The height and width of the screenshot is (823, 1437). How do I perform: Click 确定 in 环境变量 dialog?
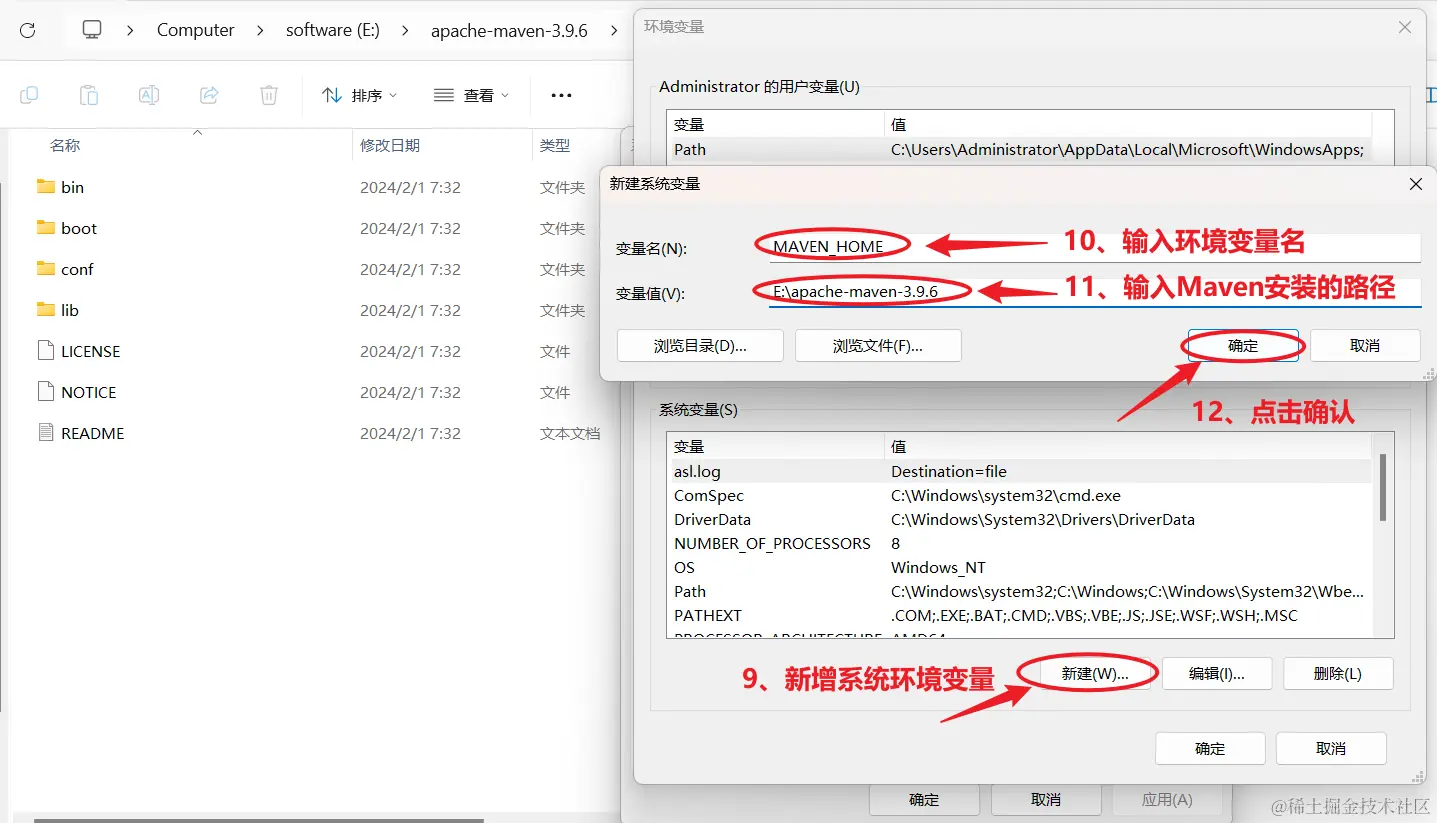(1210, 748)
